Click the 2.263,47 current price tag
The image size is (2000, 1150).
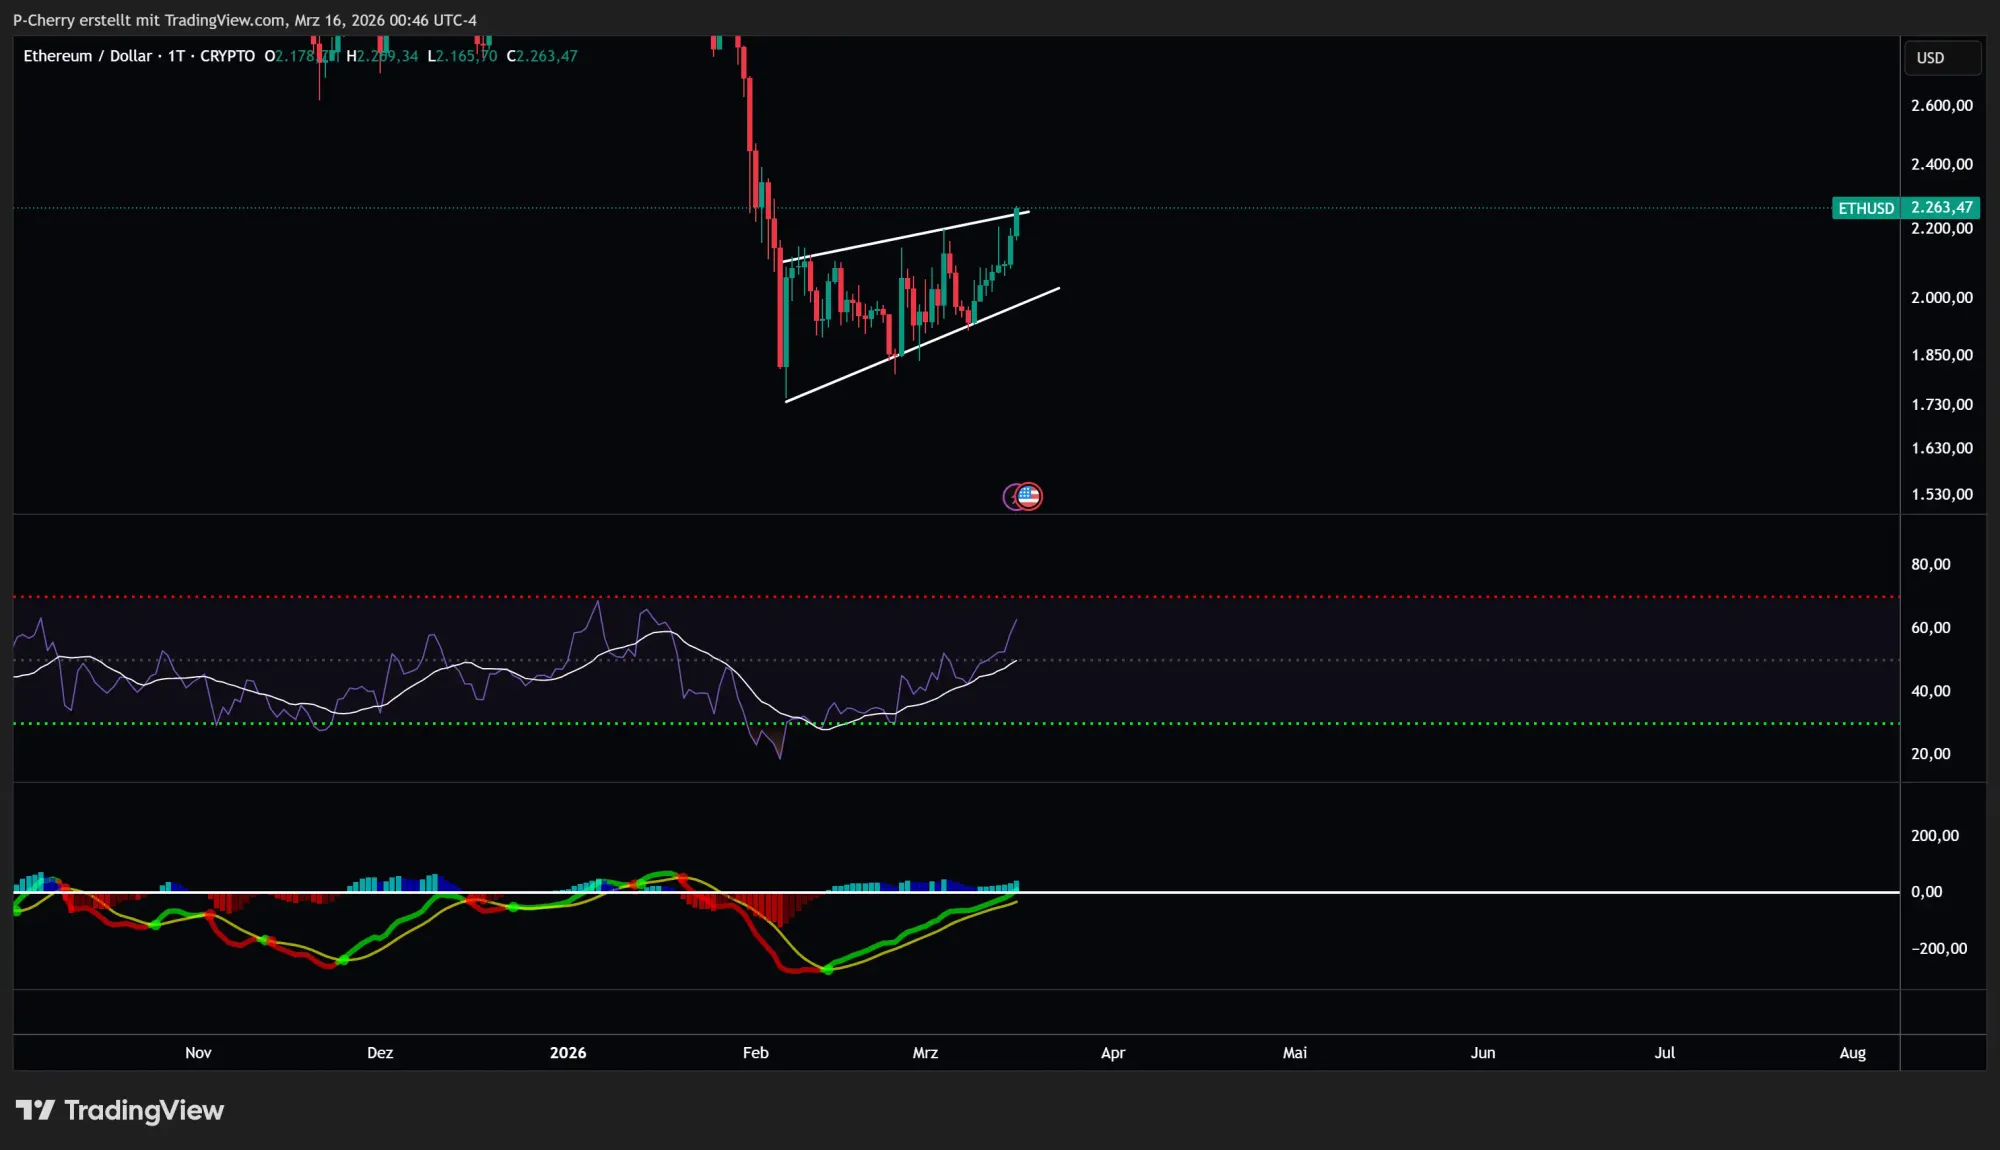[x=1941, y=208]
